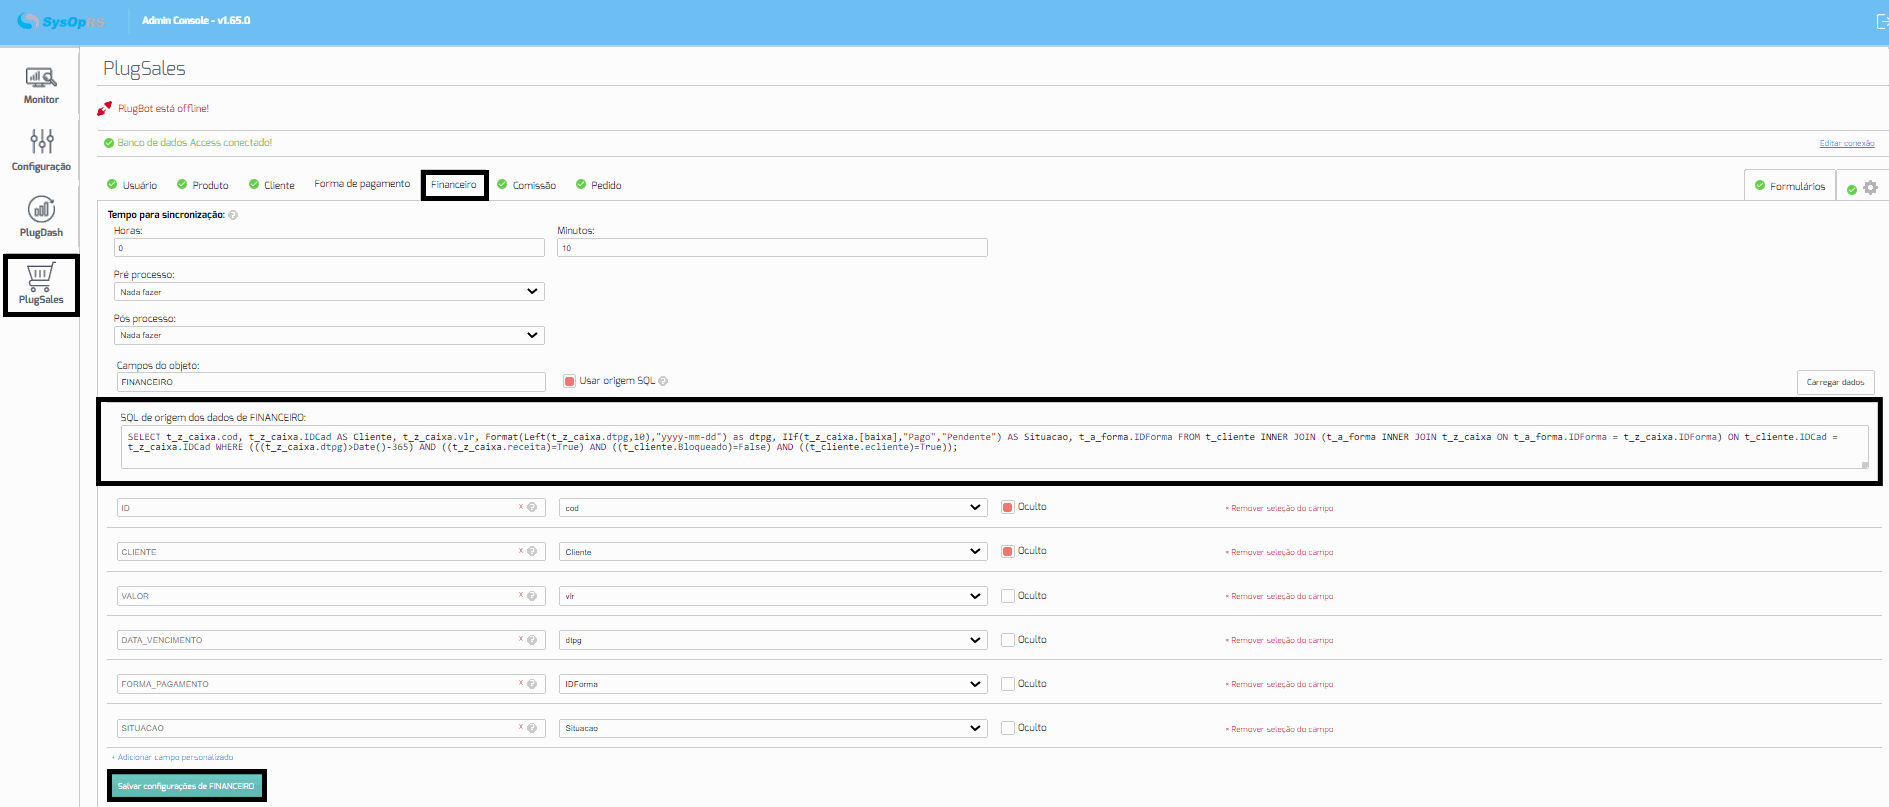
Task: Remove field selection for SITUACAO row
Action: coord(1279,729)
